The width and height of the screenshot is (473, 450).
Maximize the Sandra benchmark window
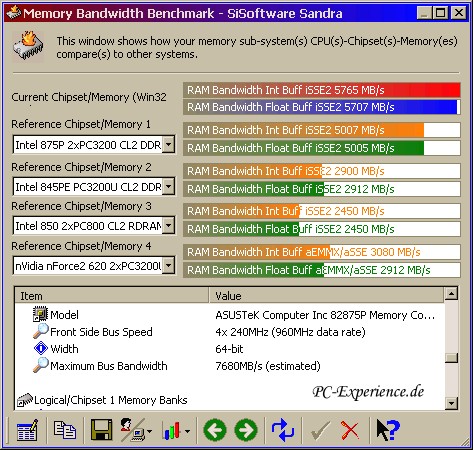440,13
